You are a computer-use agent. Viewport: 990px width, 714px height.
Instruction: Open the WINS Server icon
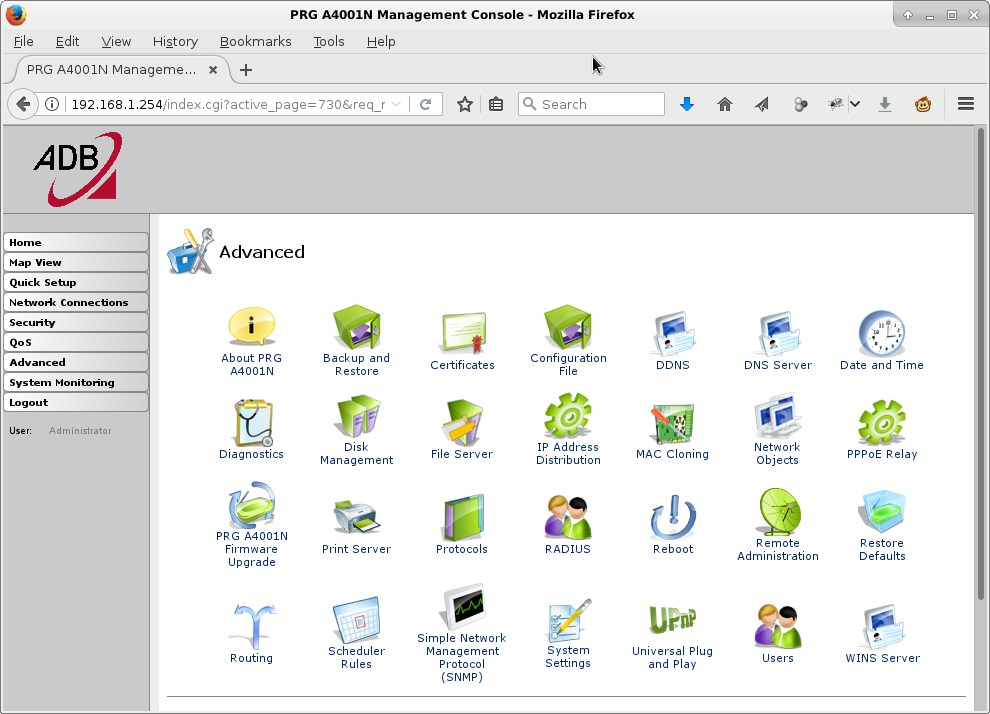[881, 626]
